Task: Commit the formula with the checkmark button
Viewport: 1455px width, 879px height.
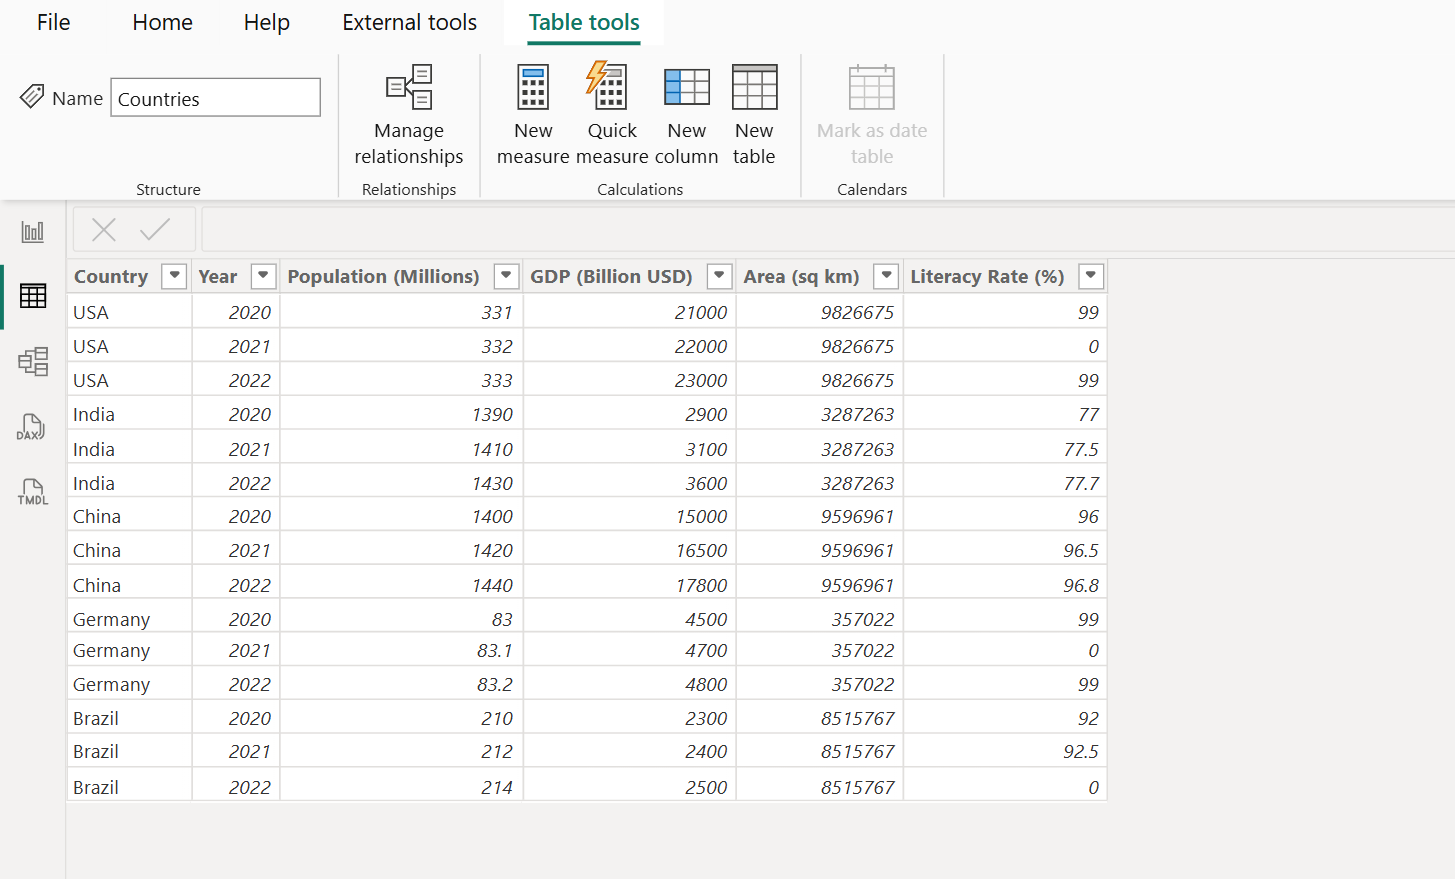Action: pyautogui.click(x=155, y=230)
